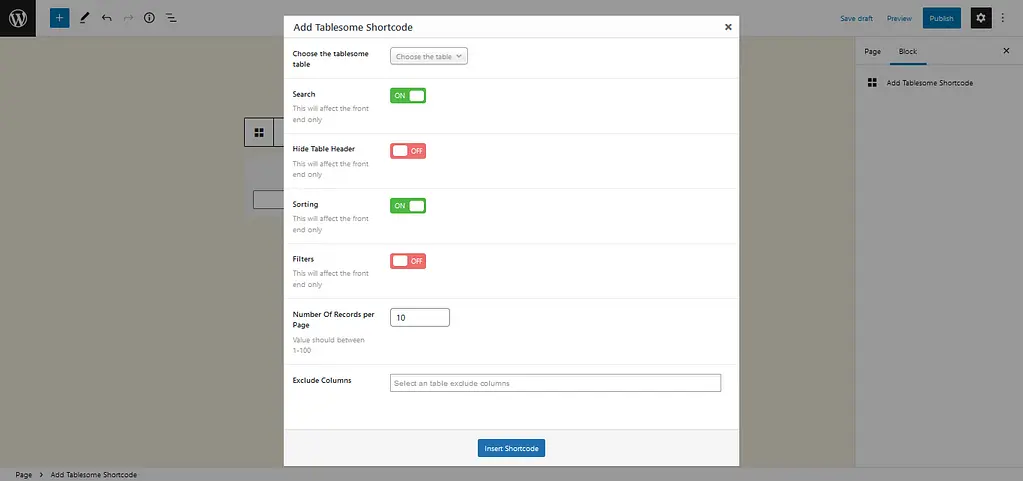
Task: Click Save draft
Action: [x=856, y=18]
